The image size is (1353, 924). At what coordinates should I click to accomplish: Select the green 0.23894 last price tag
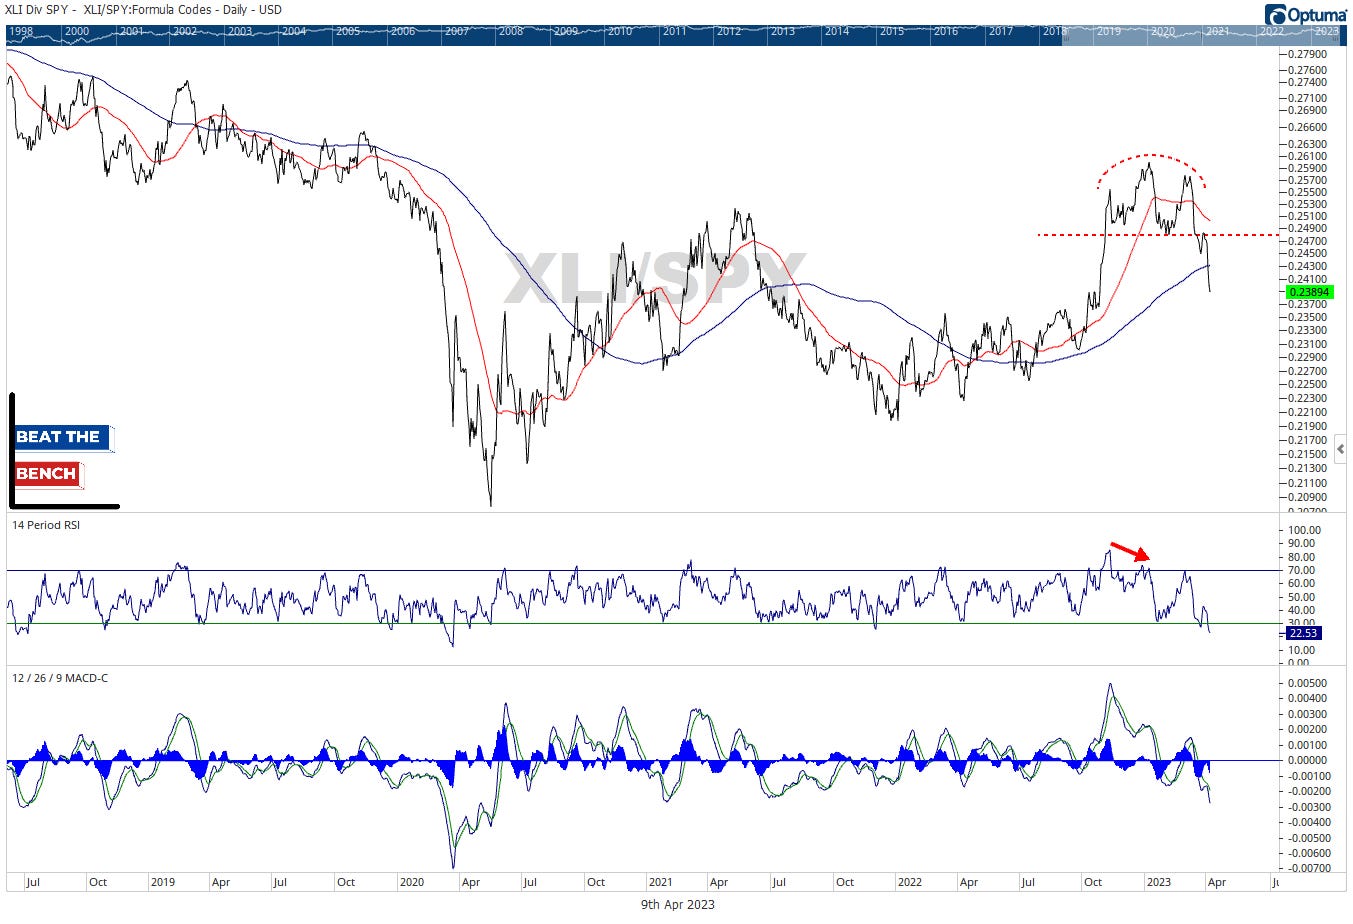(1309, 292)
